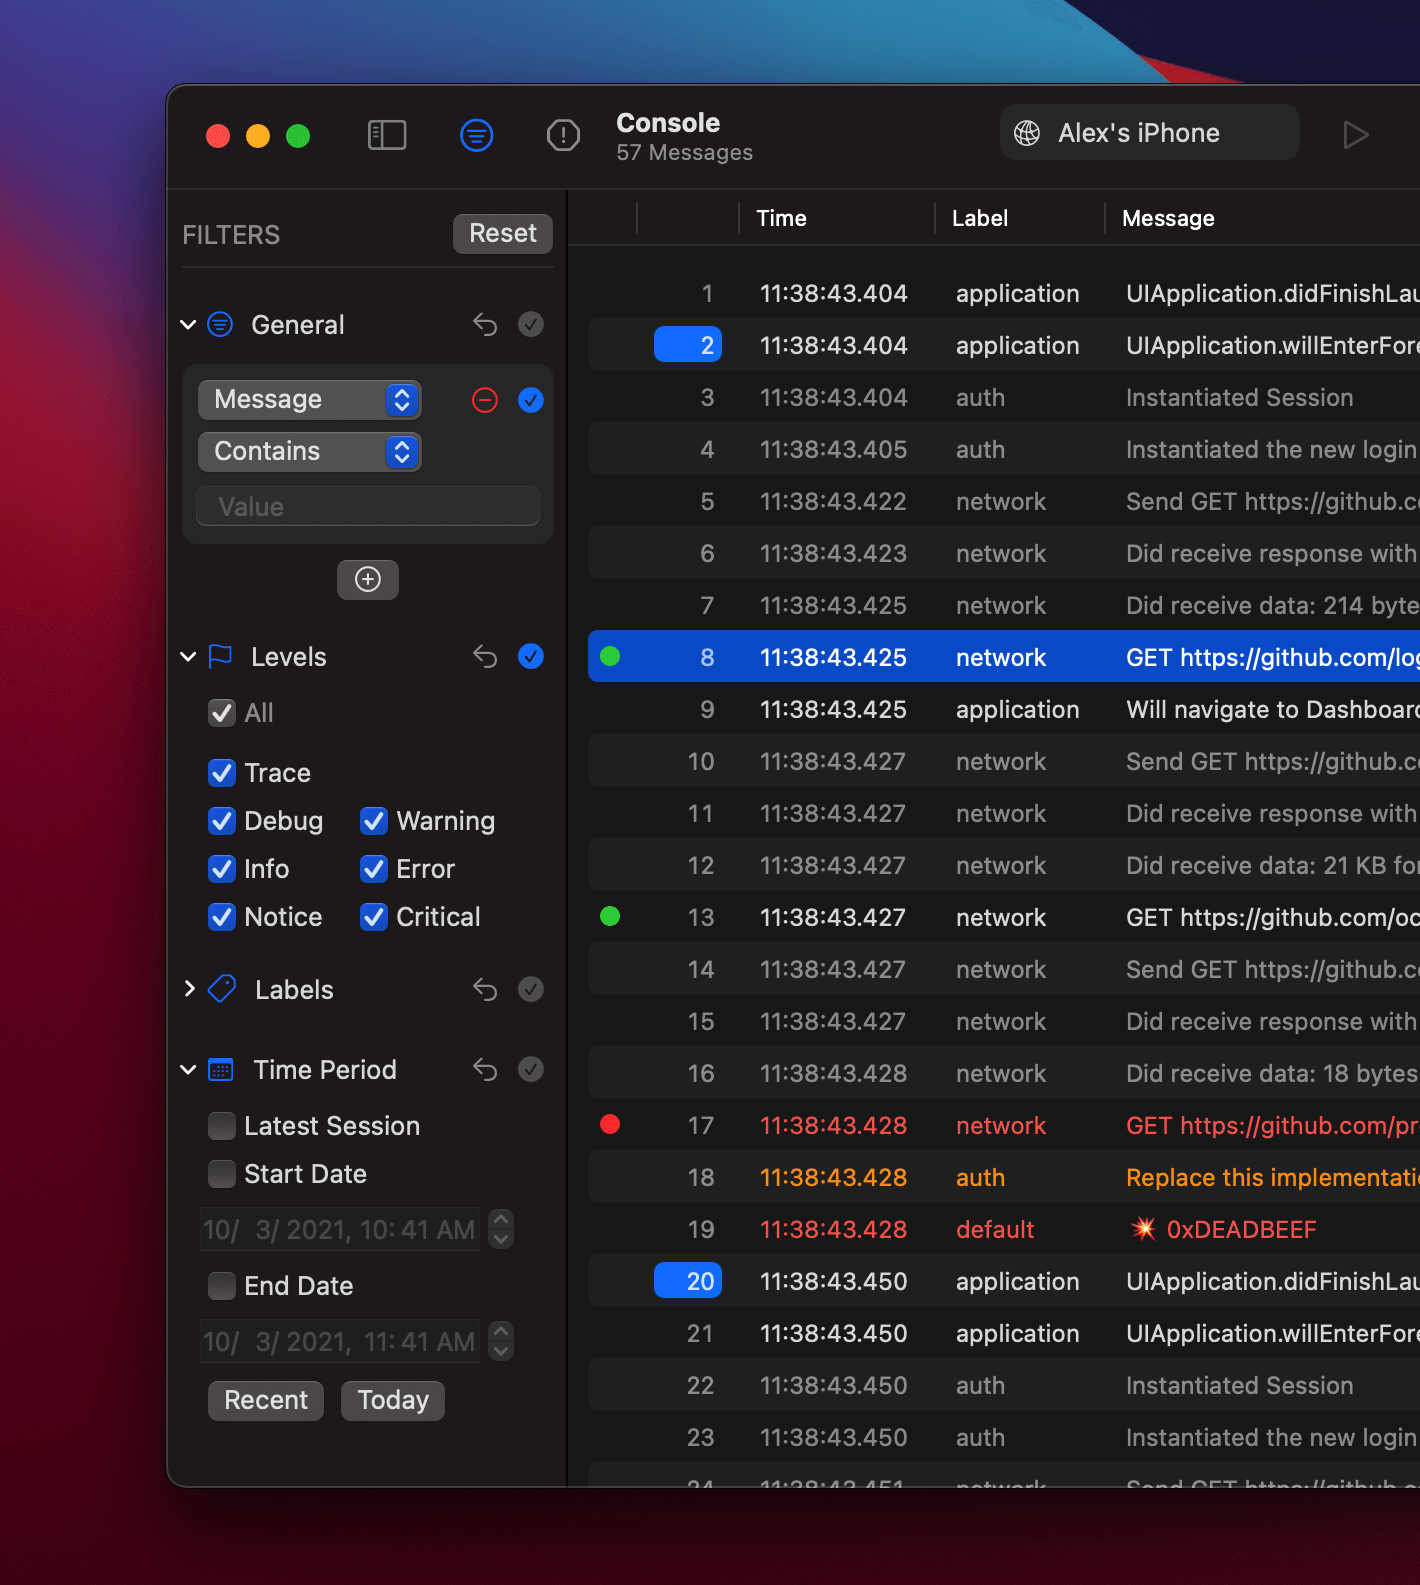1420x1585 pixels.
Task: Collapse the Levels filter section
Action: [188, 657]
